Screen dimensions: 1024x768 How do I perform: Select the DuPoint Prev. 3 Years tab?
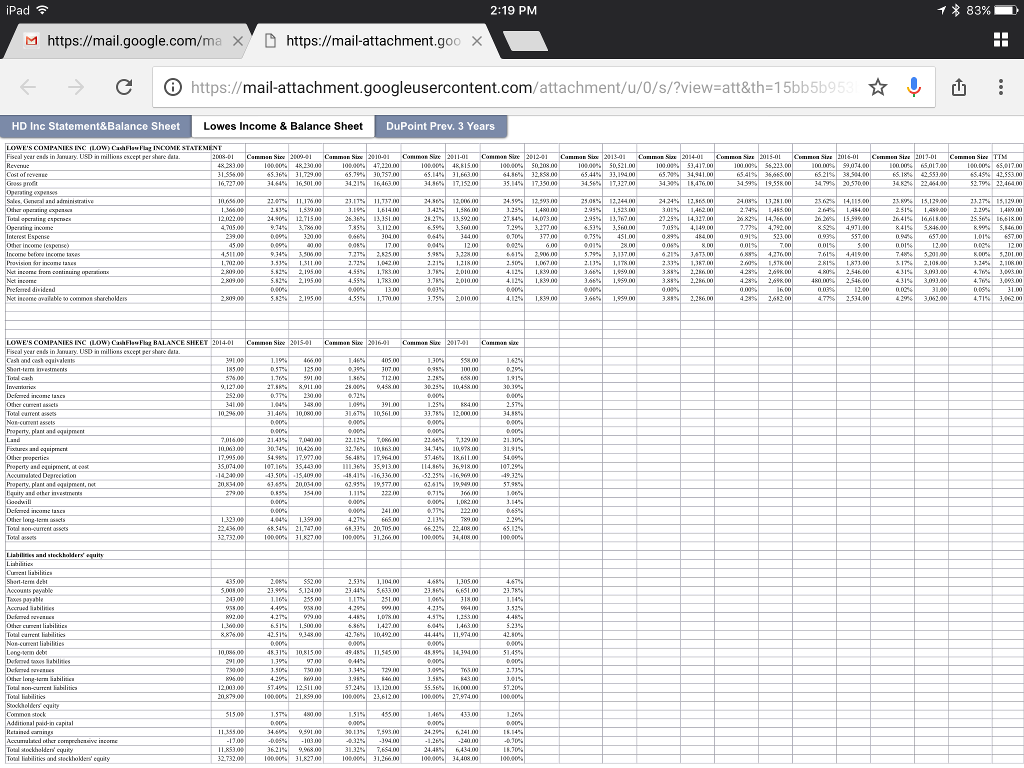click(442, 126)
